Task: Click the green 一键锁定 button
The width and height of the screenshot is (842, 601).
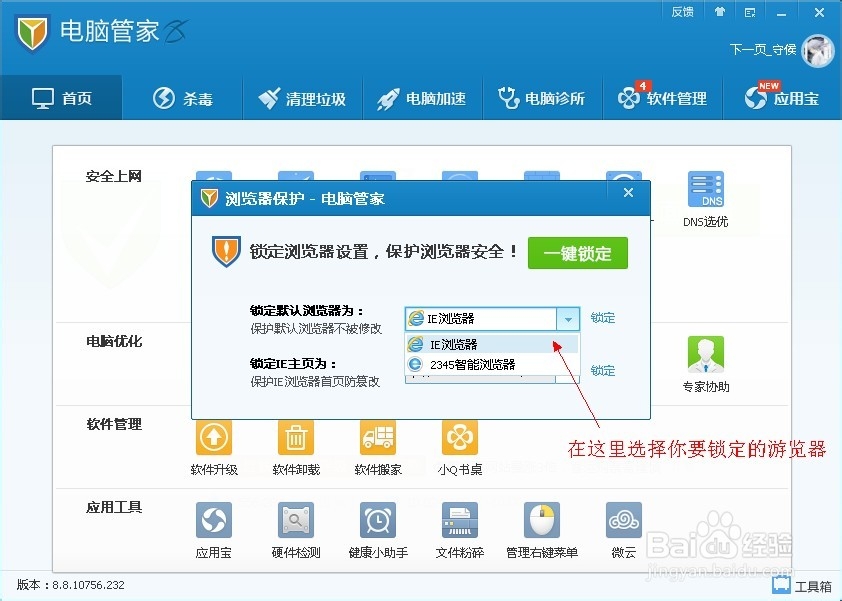Action: point(578,253)
